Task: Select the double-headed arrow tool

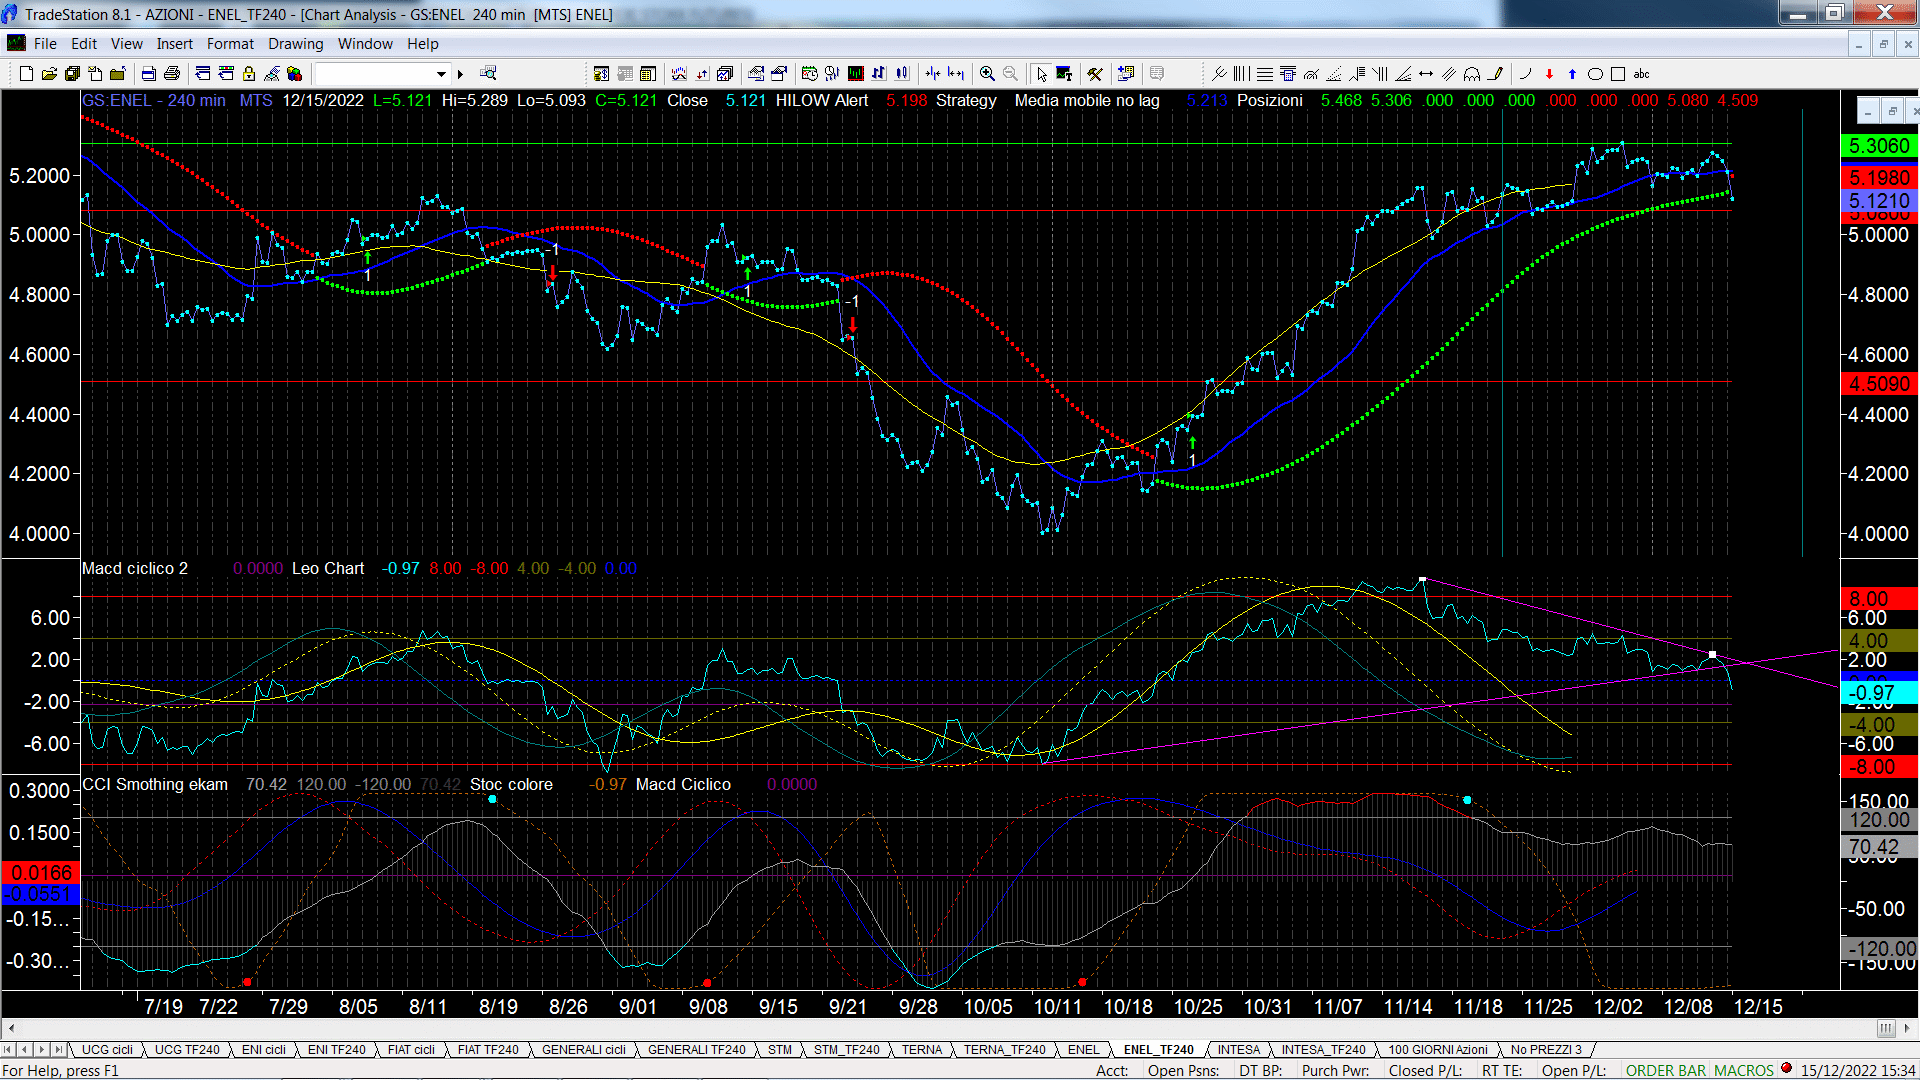Action: [1426, 74]
